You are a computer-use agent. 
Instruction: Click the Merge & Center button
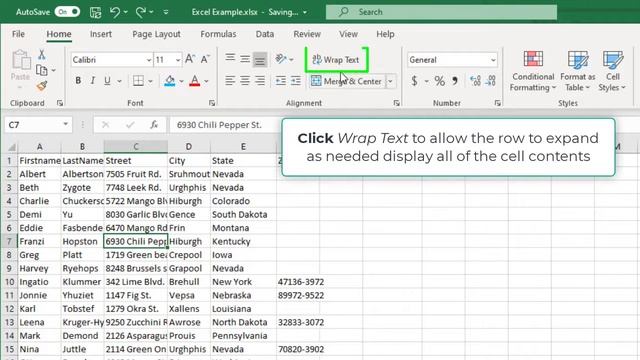[347, 81]
